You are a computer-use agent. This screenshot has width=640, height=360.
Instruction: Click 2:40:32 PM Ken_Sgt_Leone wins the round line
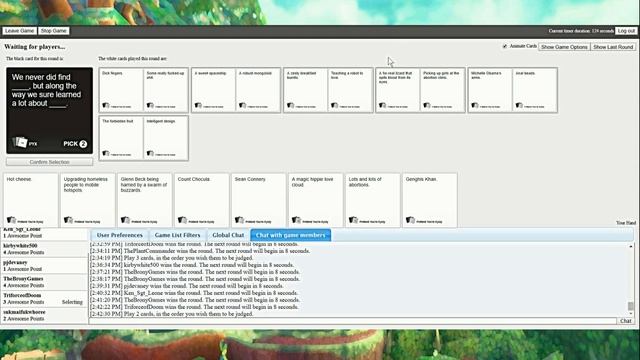click(x=194, y=293)
